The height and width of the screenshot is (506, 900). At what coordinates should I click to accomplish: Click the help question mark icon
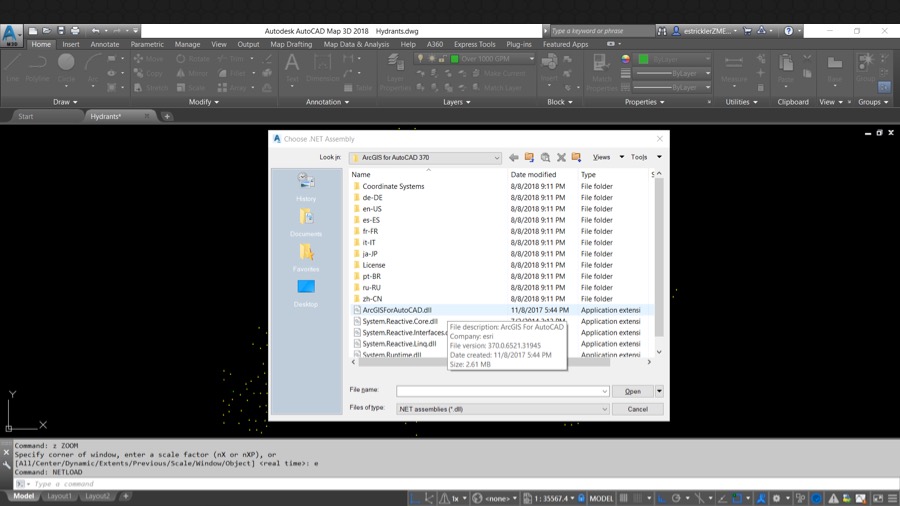click(x=789, y=31)
